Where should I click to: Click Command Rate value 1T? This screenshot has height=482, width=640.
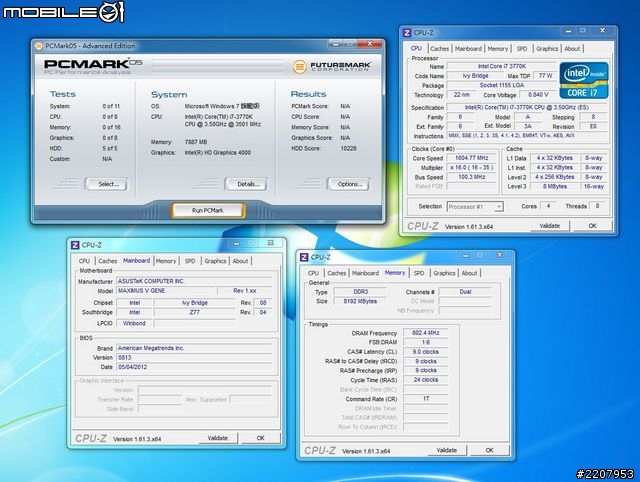[425, 399]
